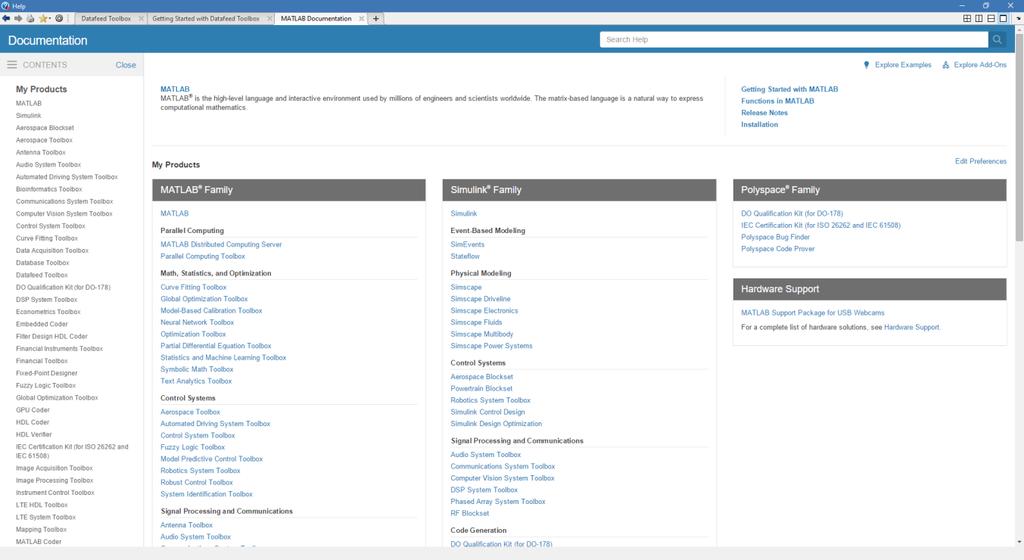Open Explore Add-Ons link
The width and height of the screenshot is (1024, 560).
(x=980, y=65)
